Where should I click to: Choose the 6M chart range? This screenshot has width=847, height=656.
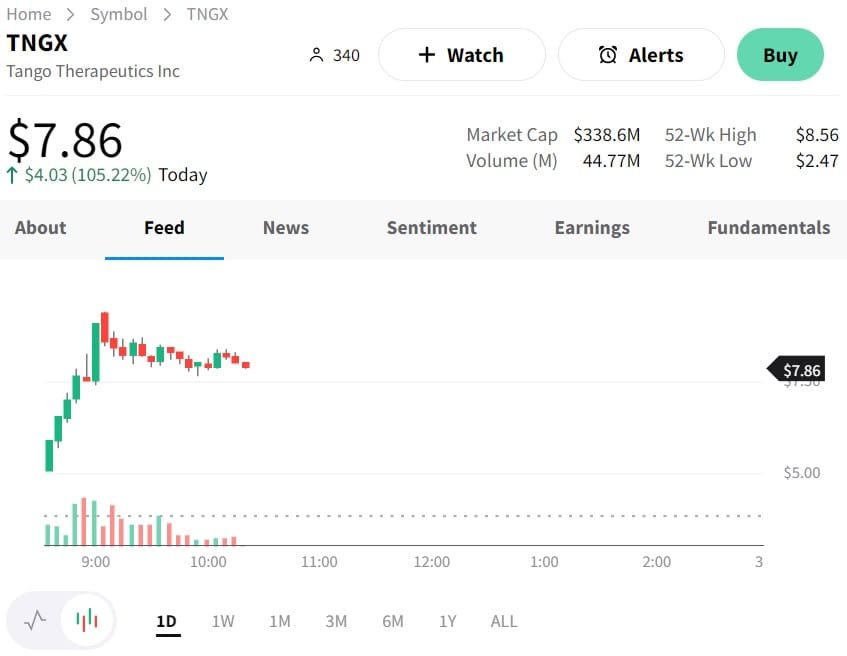393,621
